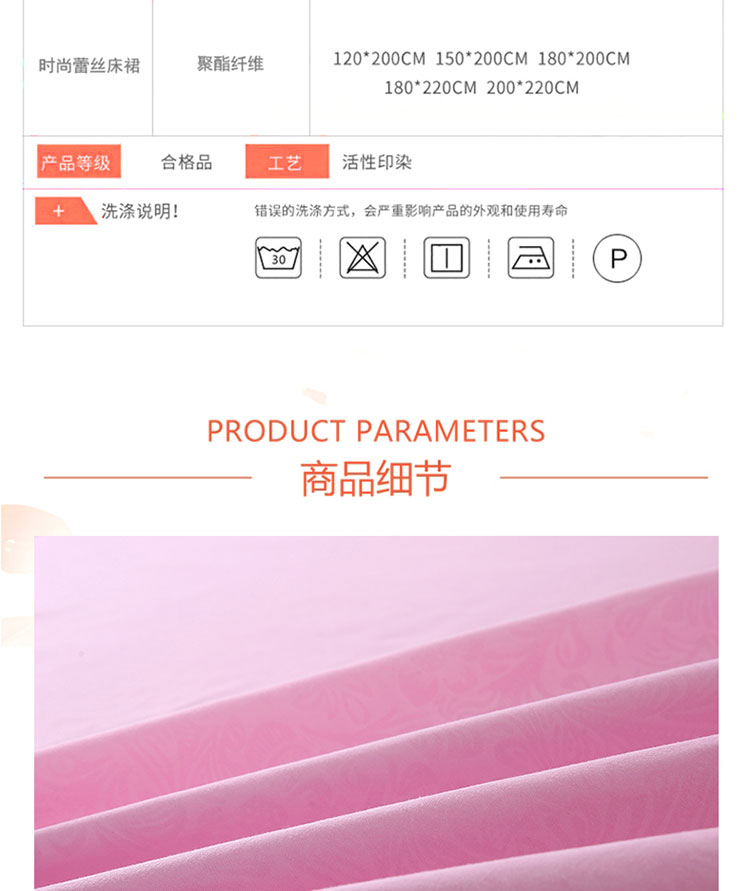Image resolution: width=750 pixels, height=891 pixels.
Task: Click the 洗涤说明! heading
Action: point(140,211)
